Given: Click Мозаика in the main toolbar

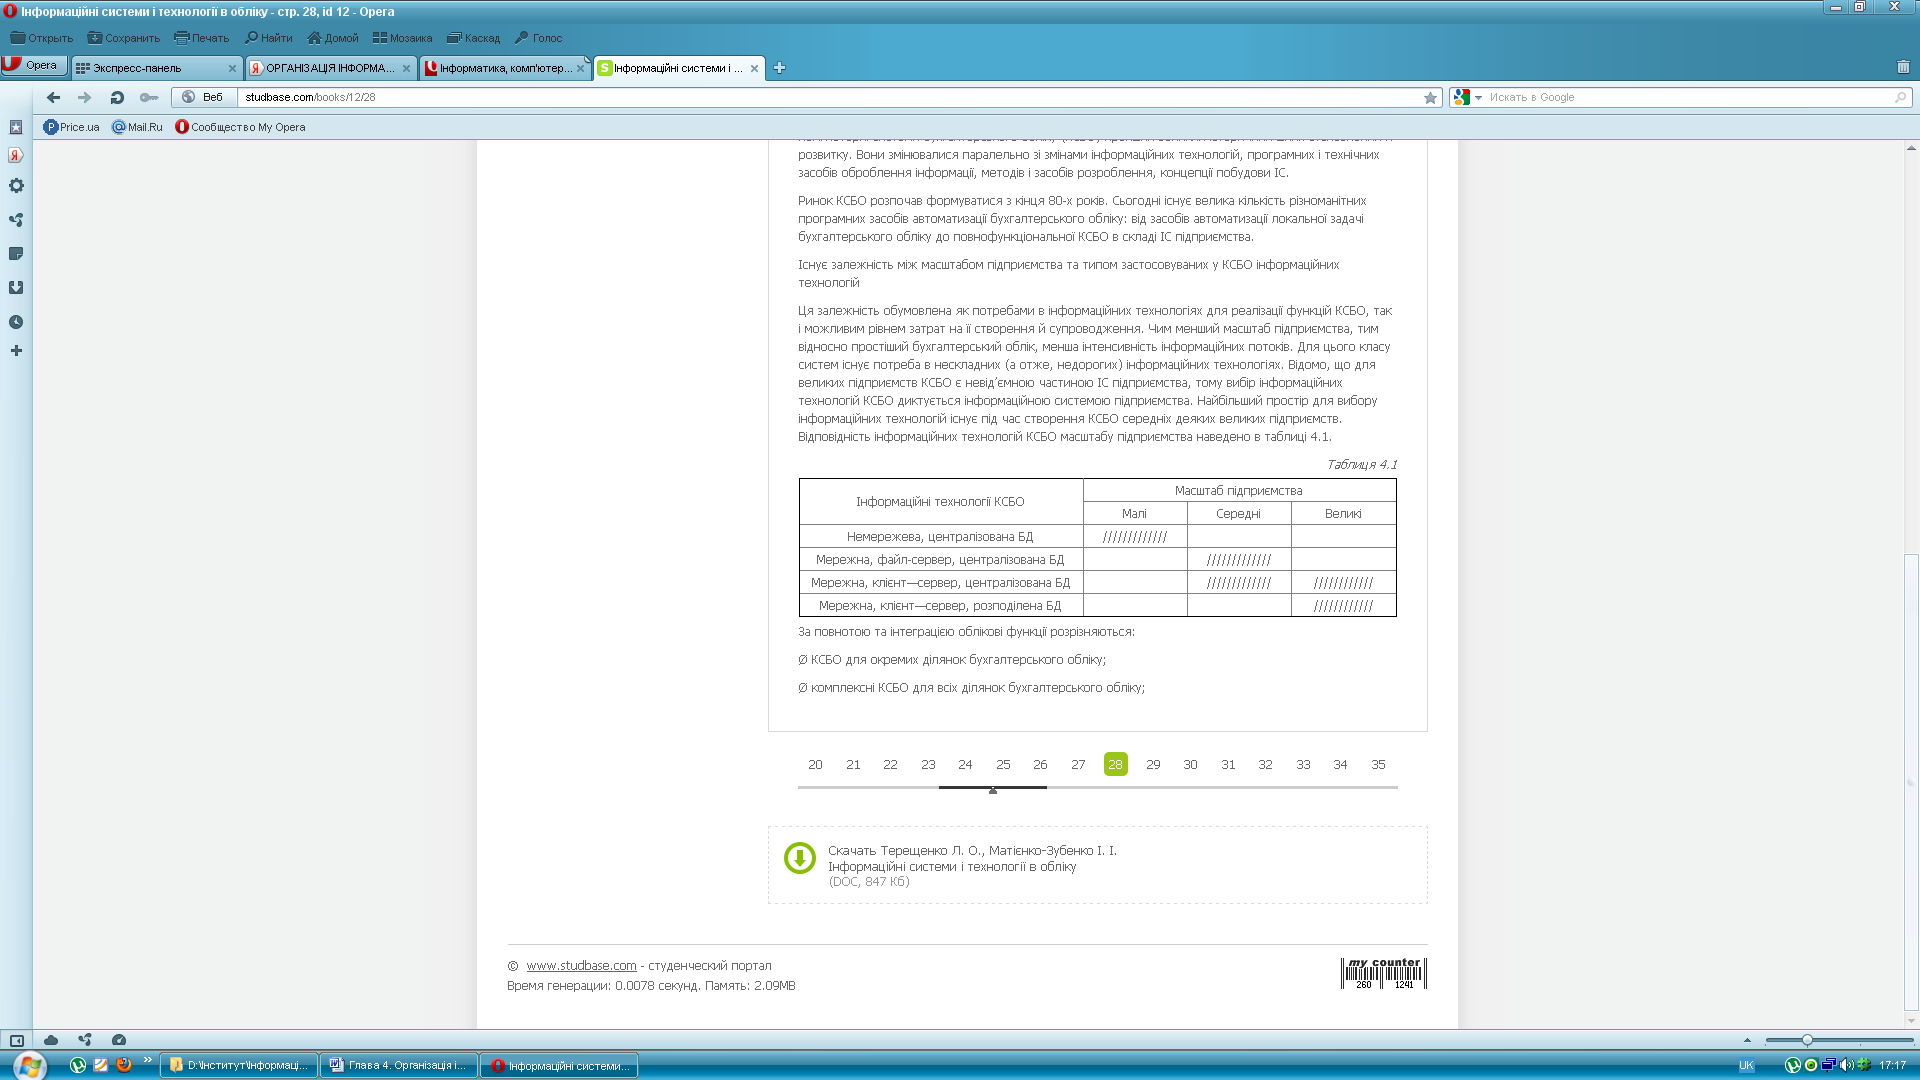Looking at the screenshot, I should point(402,38).
